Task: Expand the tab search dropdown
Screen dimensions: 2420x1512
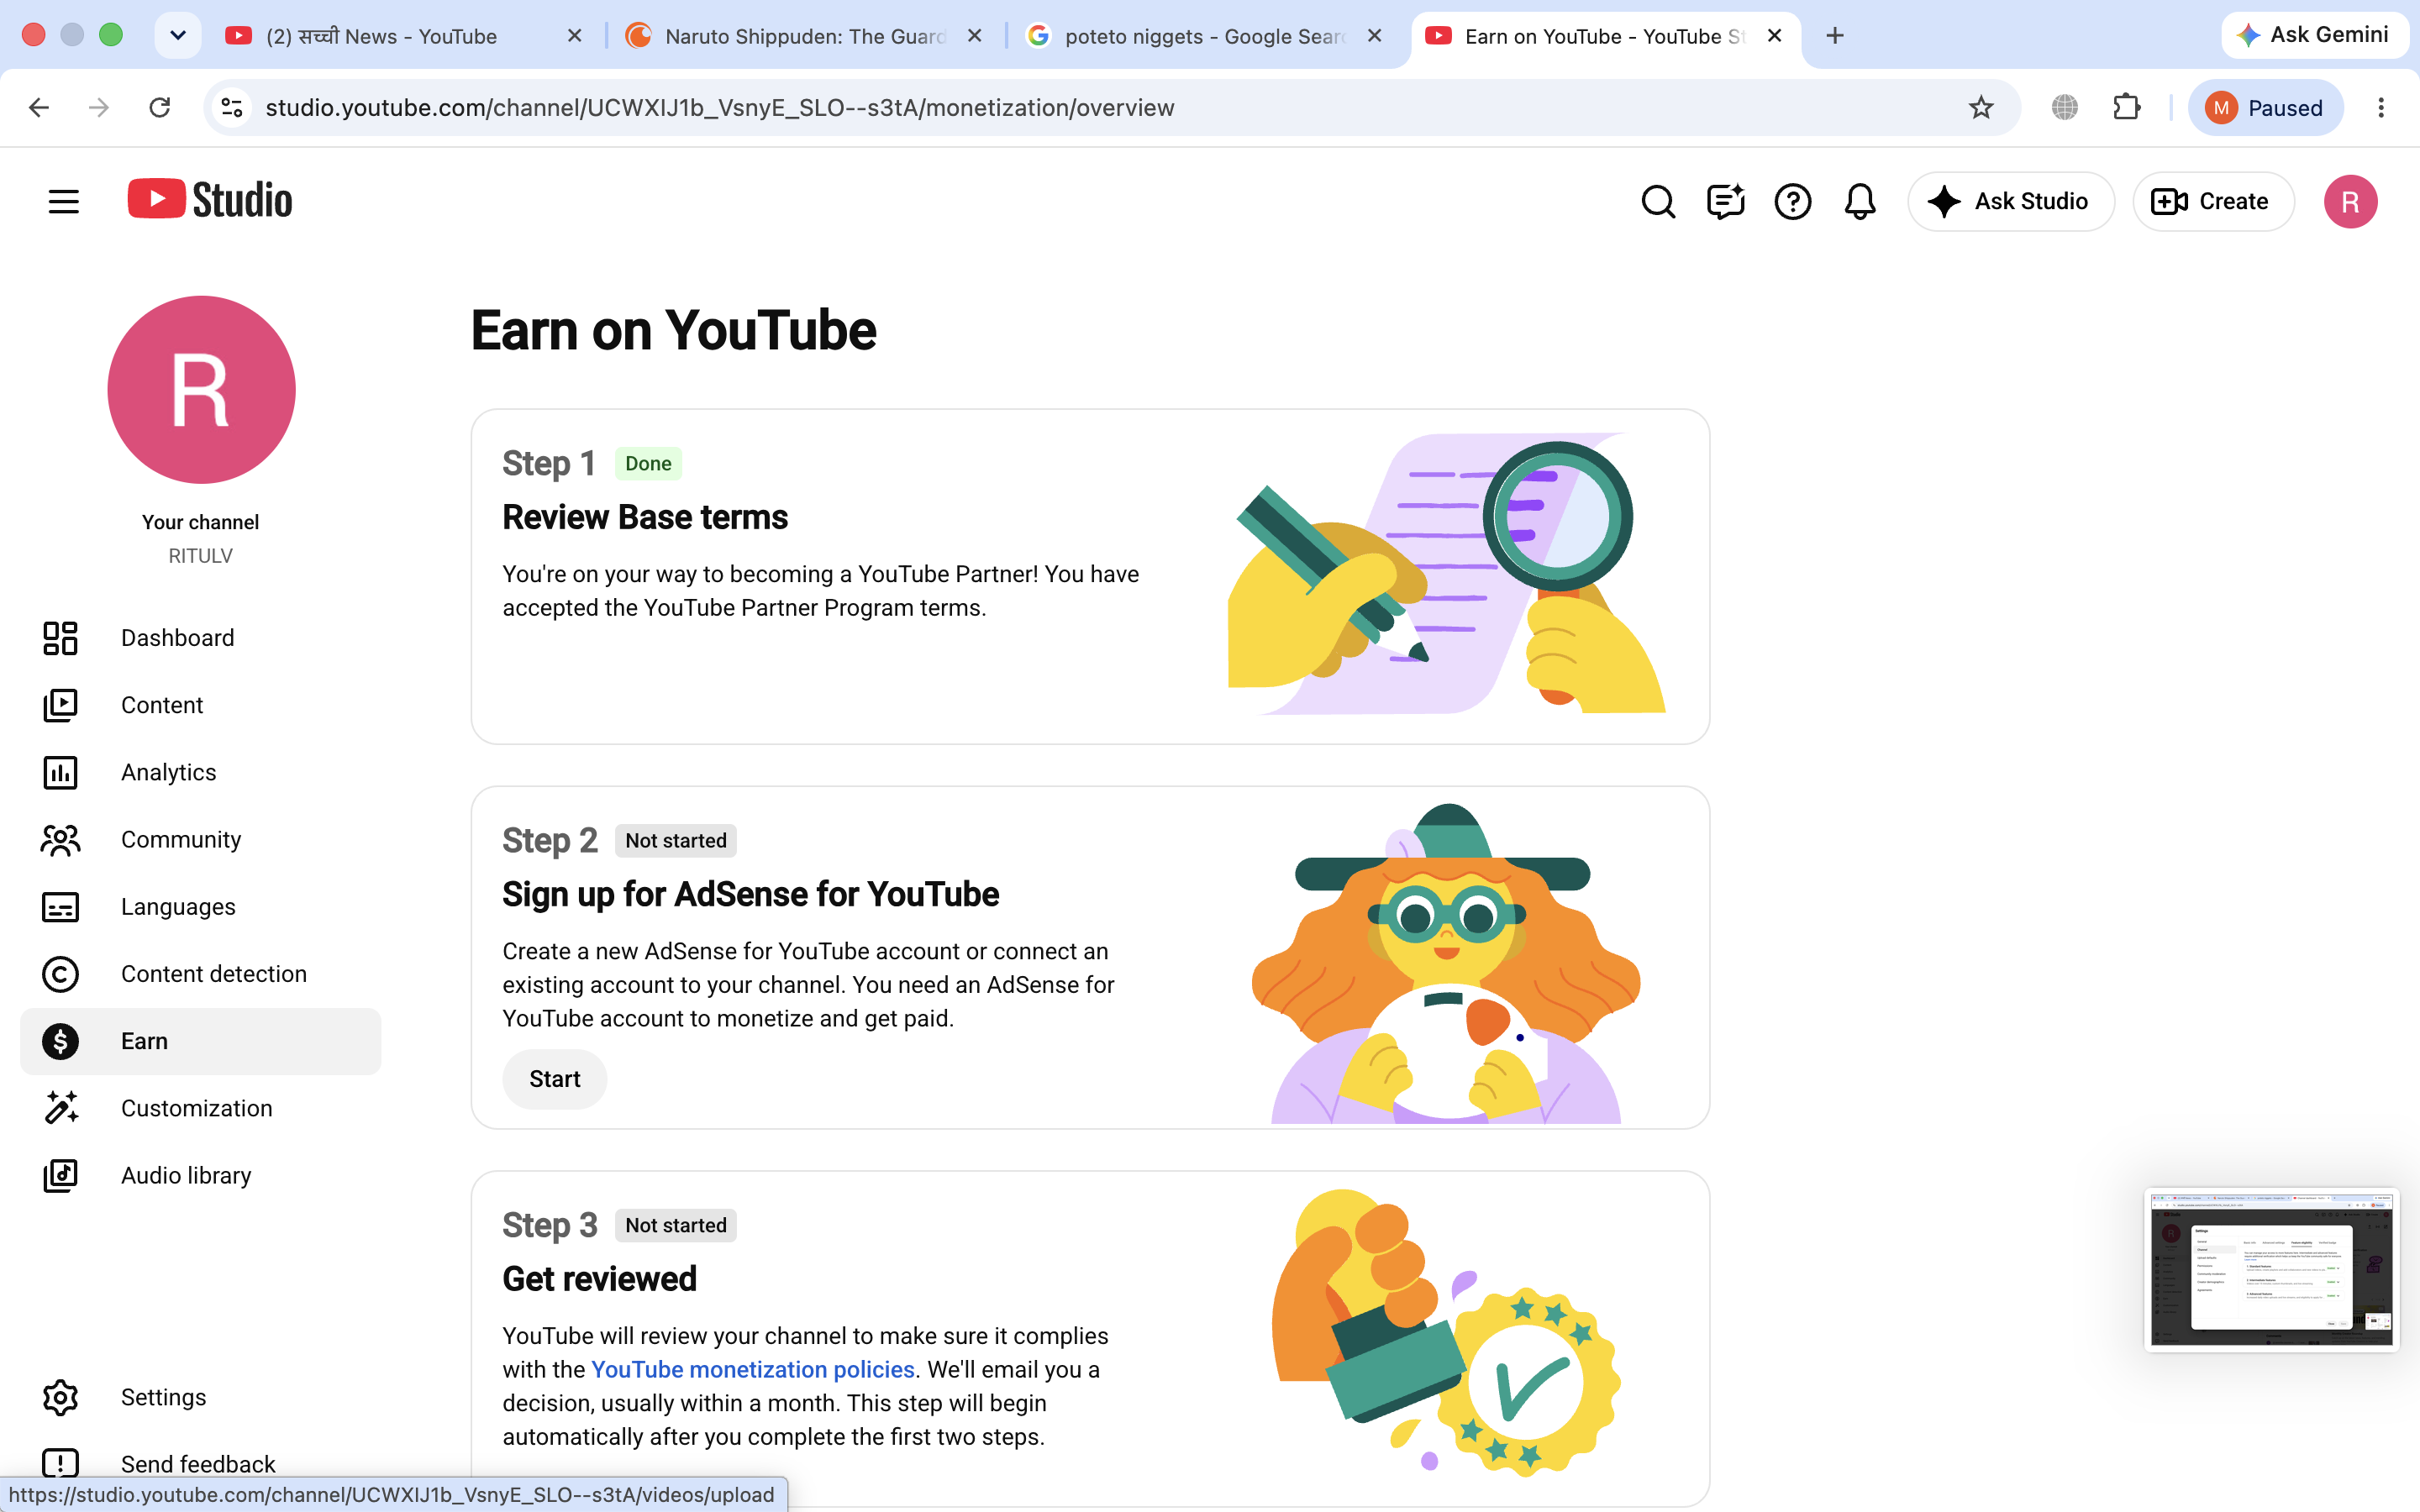Action: (178, 36)
